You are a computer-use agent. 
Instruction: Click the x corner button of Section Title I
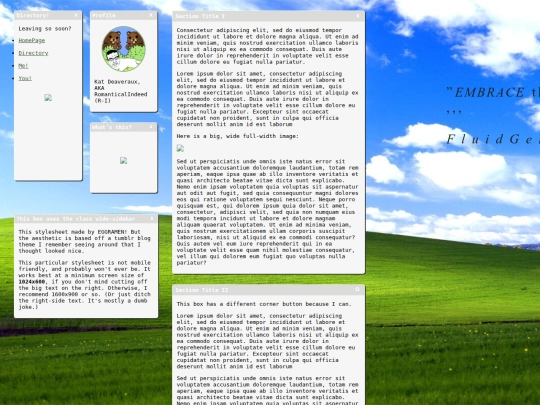tap(358, 16)
